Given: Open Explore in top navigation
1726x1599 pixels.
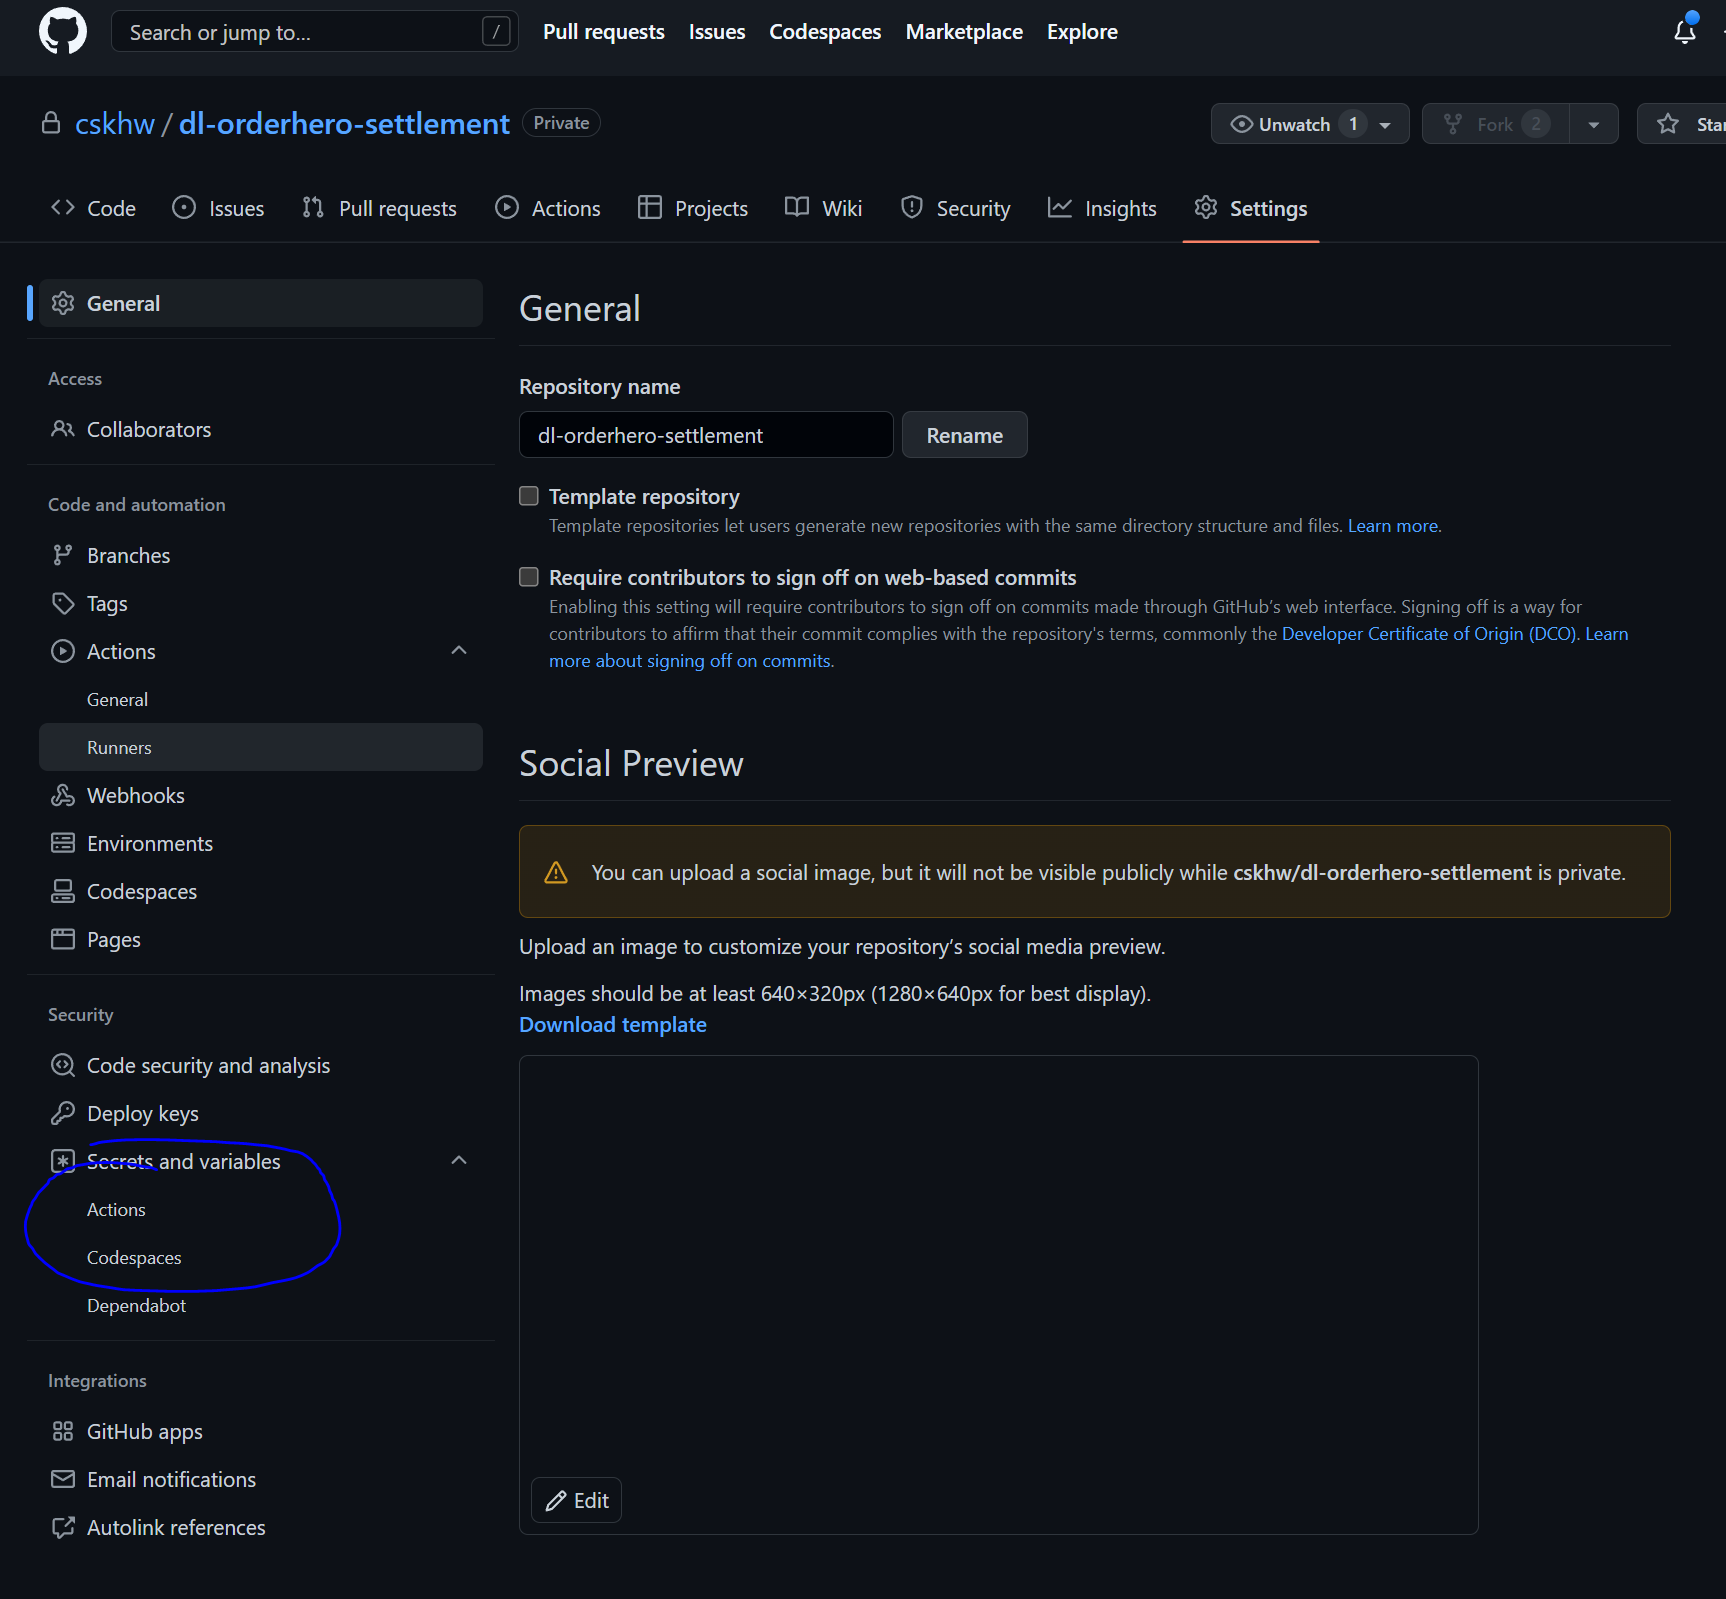Looking at the screenshot, I should (x=1082, y=32).
